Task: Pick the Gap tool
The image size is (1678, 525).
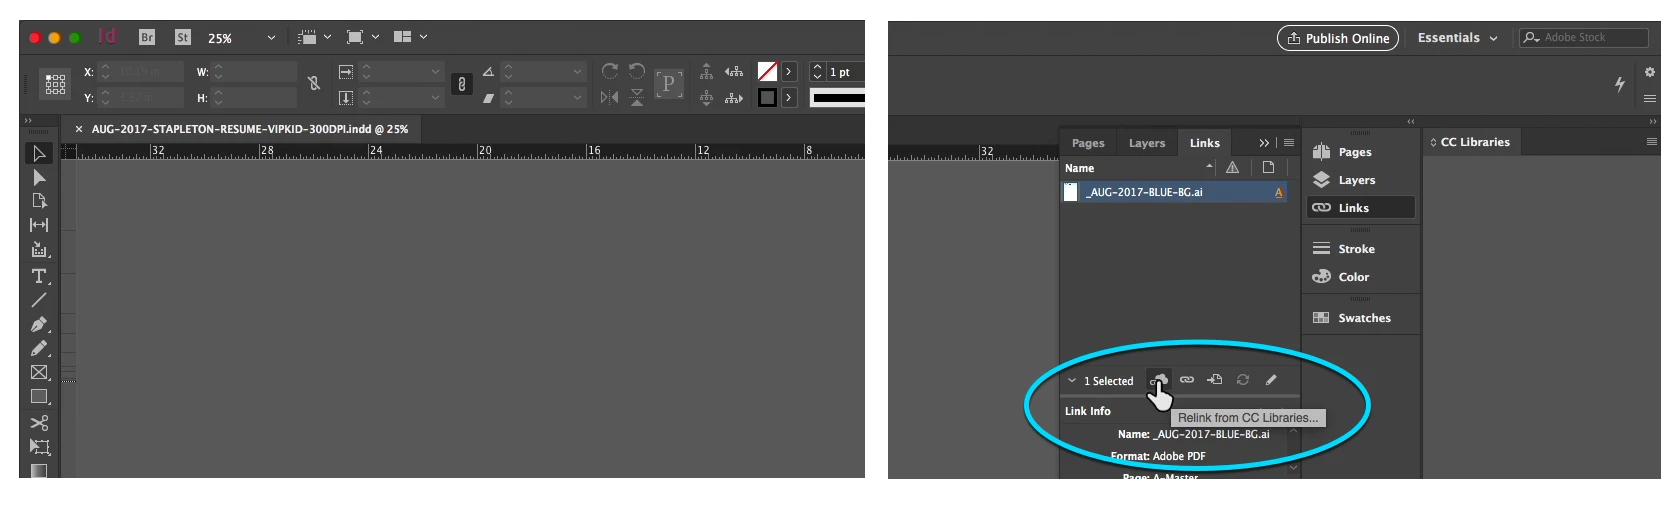Action: click(x=39, y=225)
